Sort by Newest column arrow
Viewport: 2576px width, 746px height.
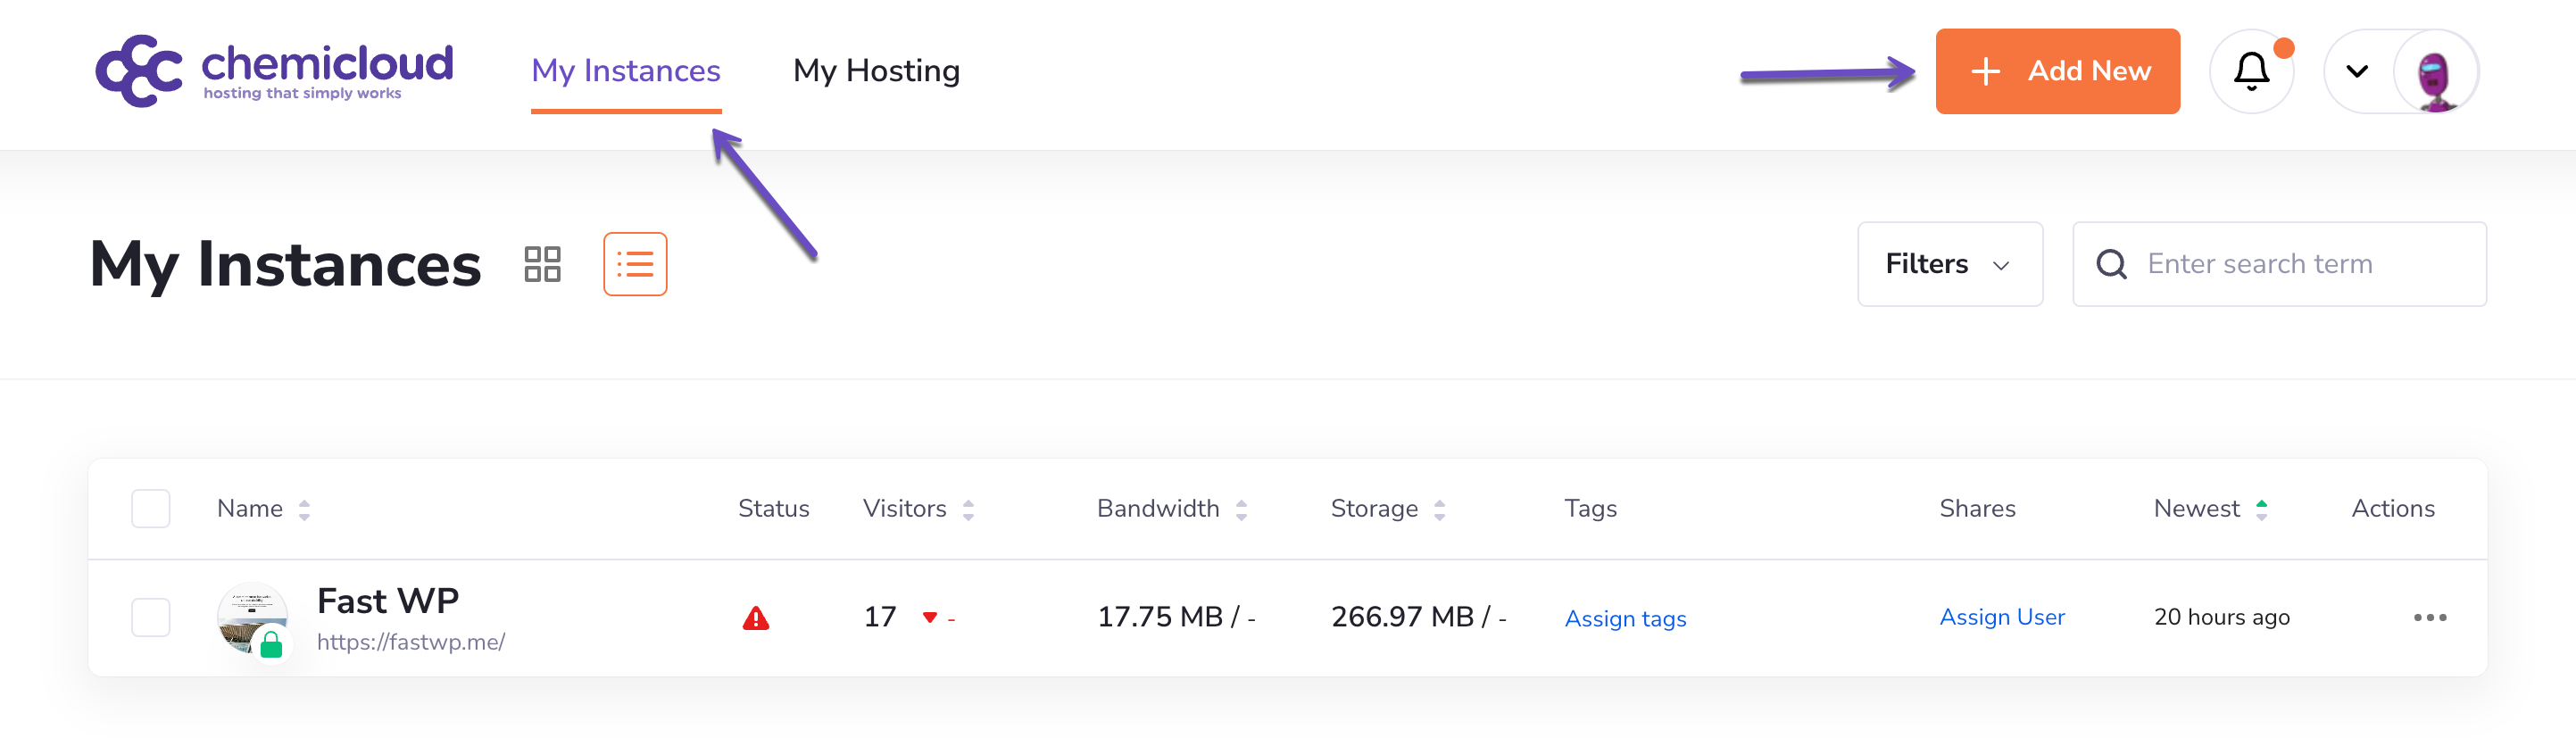click(x=2261, y=509)
